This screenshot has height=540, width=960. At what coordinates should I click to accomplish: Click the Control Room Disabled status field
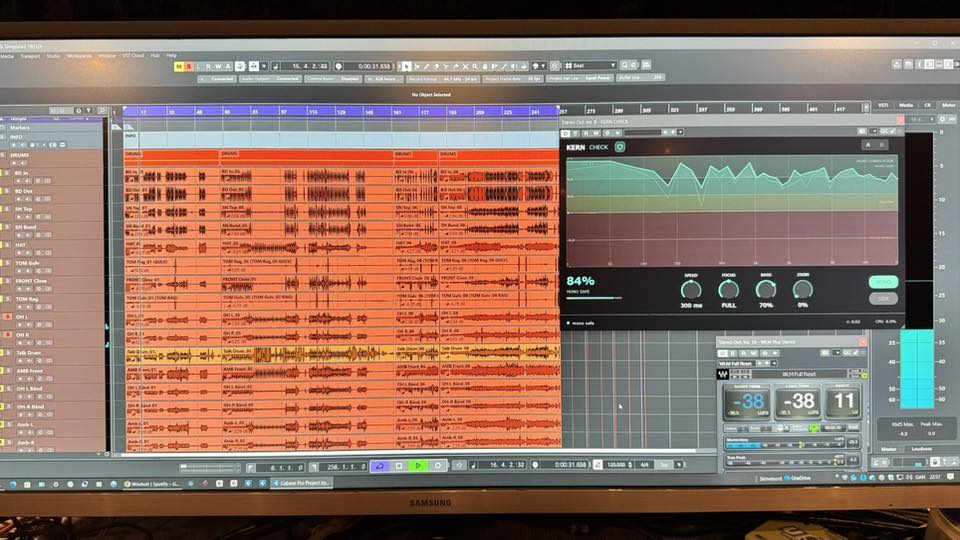[x=333, y=78]
